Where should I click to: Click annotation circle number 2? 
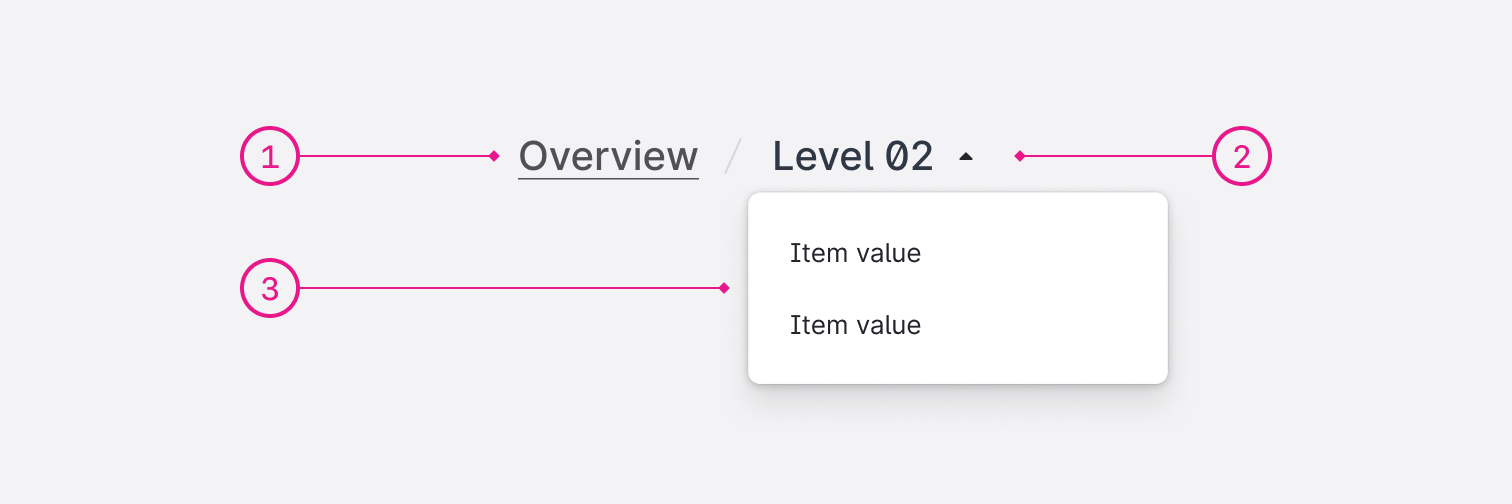(1241, 157)
